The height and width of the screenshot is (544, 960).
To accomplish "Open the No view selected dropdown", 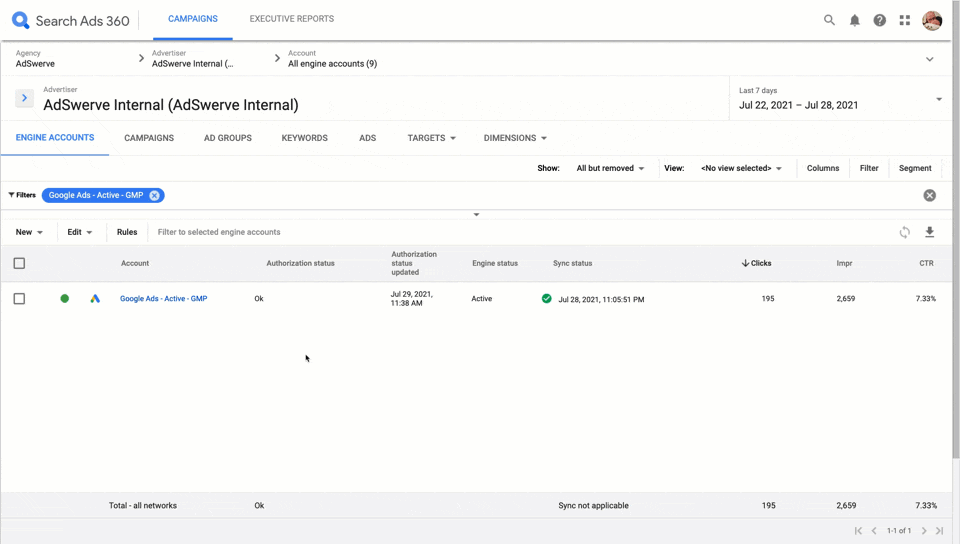I will coord(741,168).
